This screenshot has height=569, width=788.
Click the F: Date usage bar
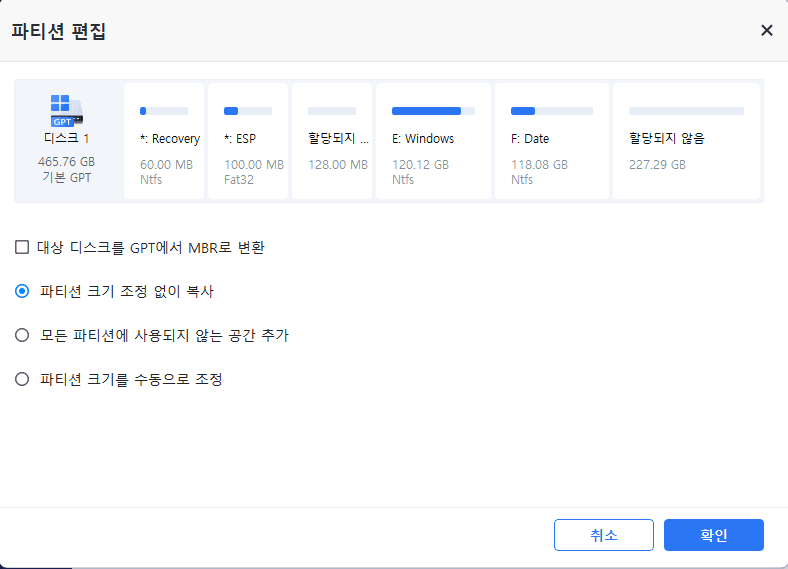(x=552, y=111)
